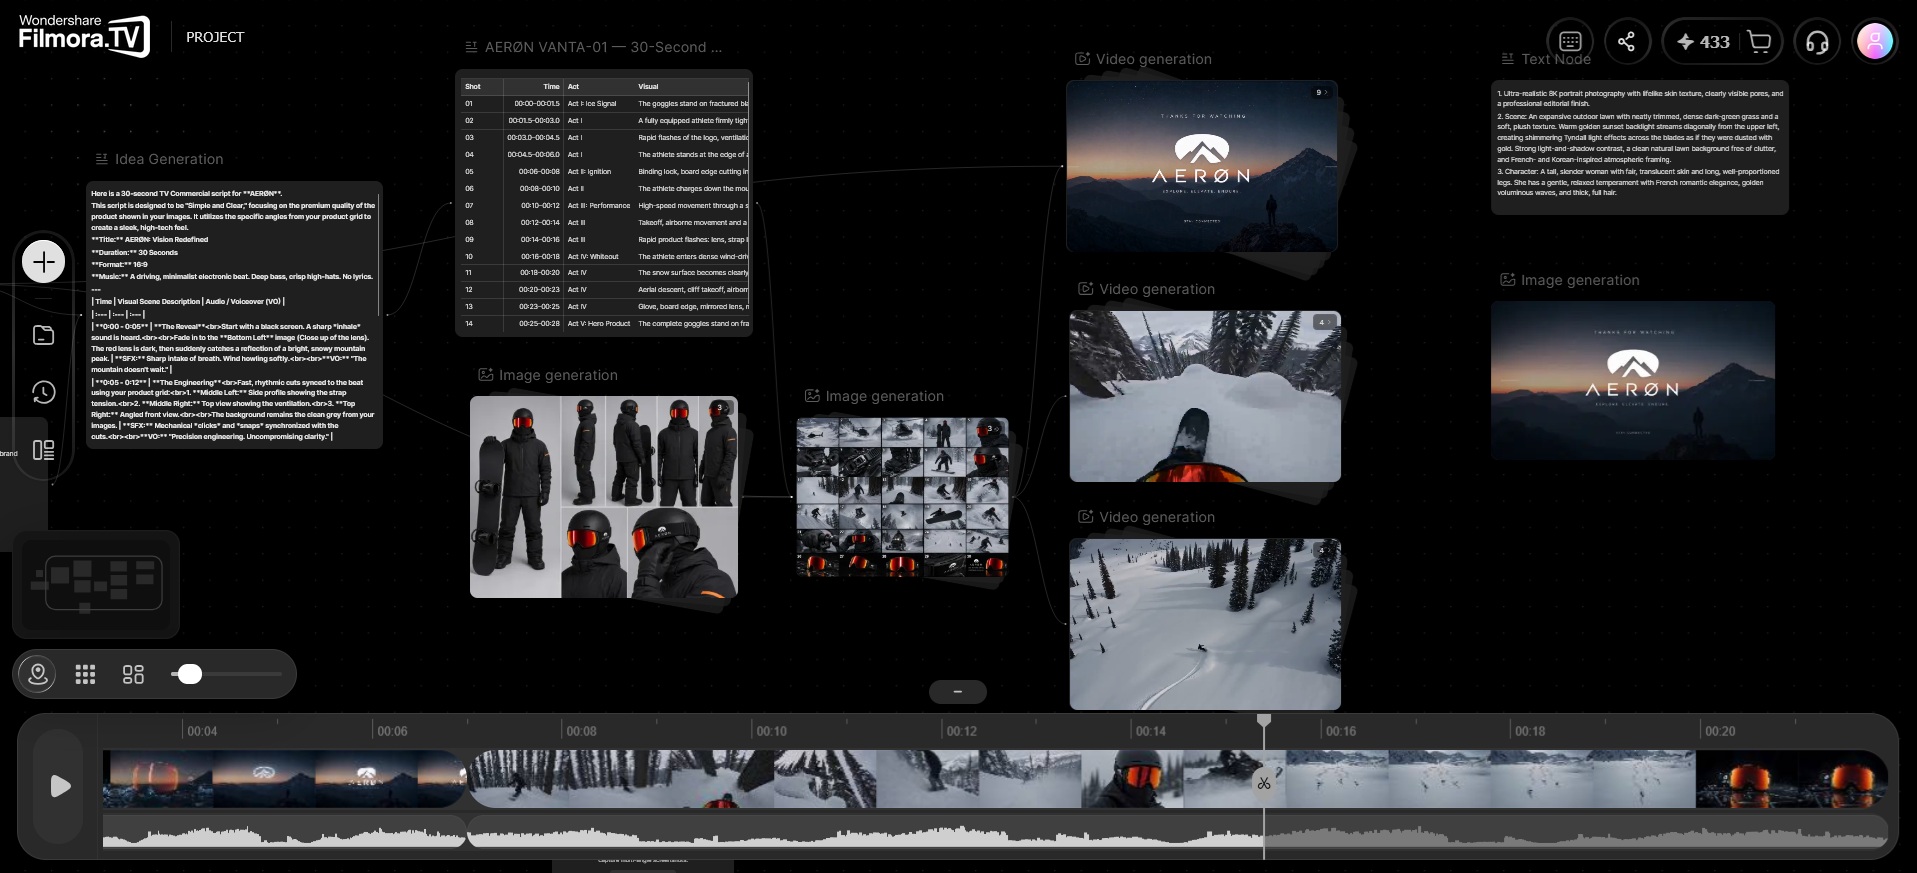Expand stack count badge on aerial slope video

[x=1324, y=550]
